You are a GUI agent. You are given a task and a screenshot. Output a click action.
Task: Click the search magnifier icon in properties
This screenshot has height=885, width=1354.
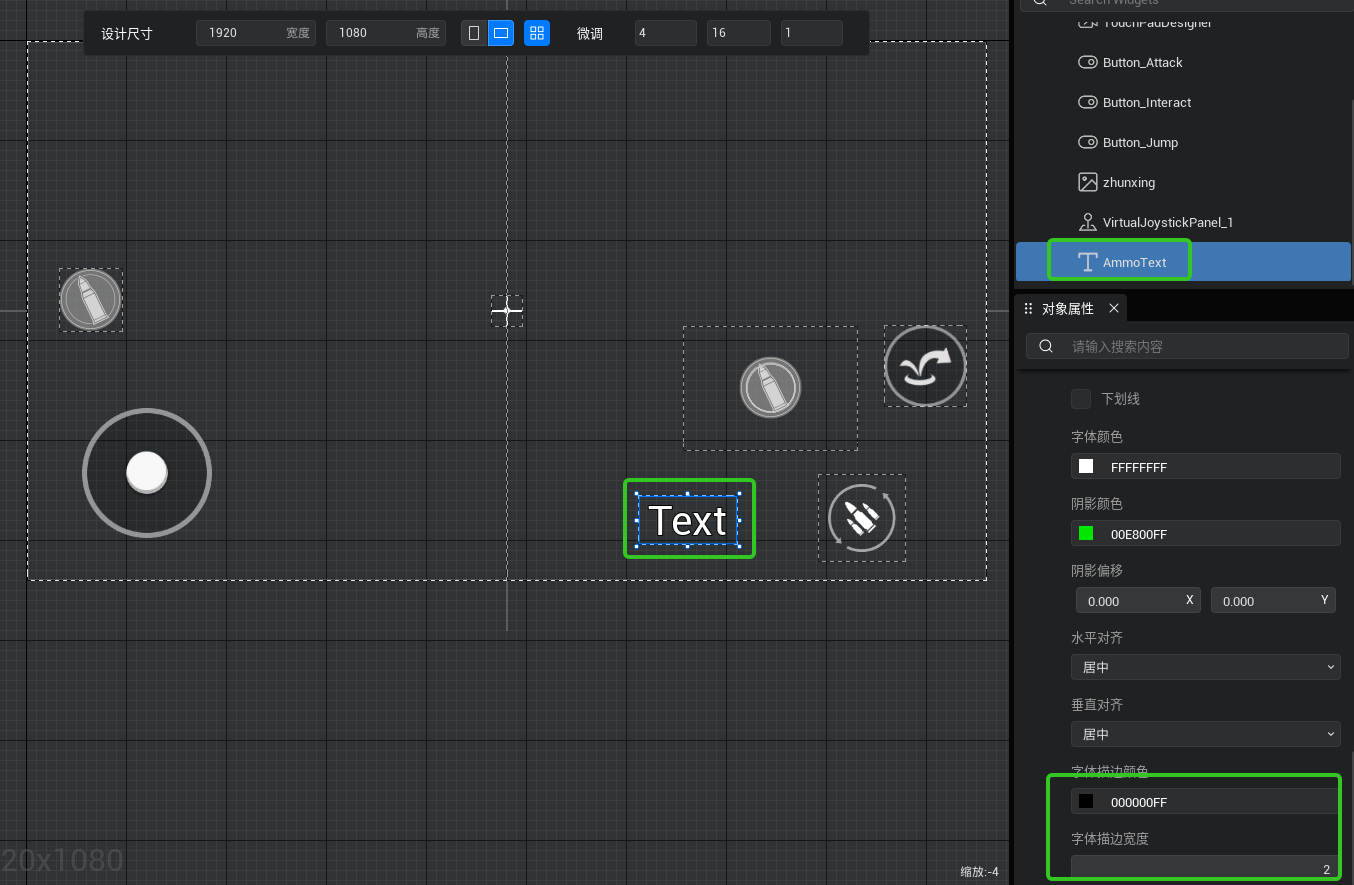(x=1046, y=346)
